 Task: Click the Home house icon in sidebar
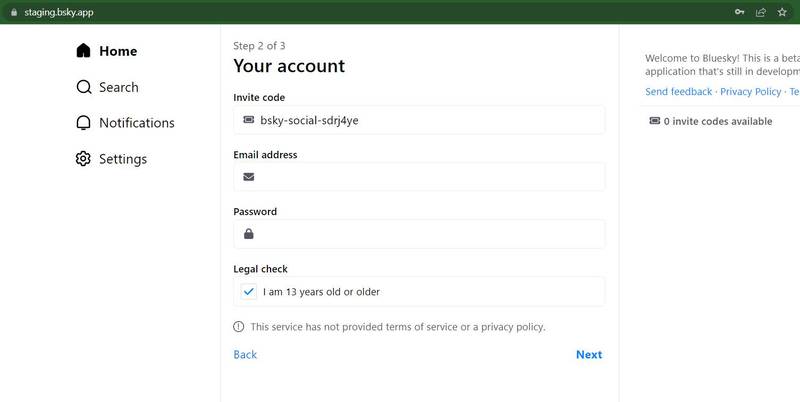pos(83,51)
